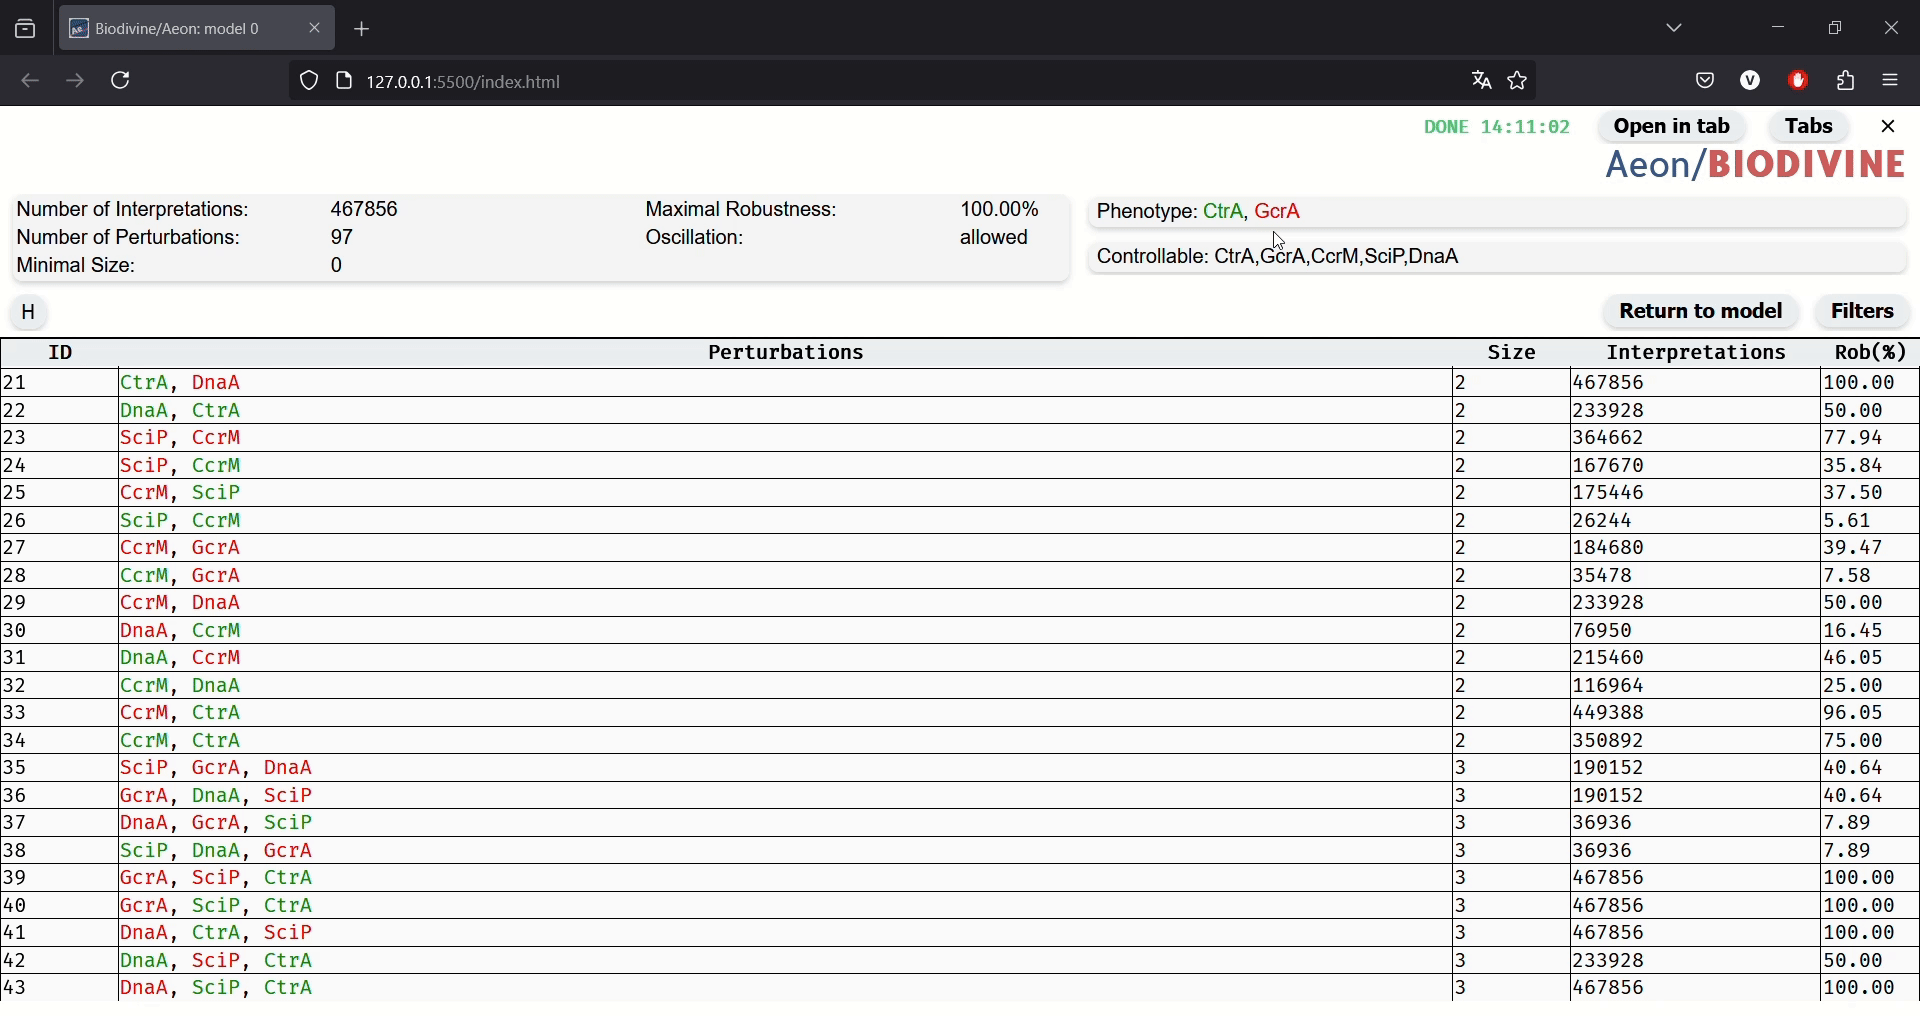This screenshot has width=1920, height=1016.
Task: Go back one page
Action: (29, 81)
